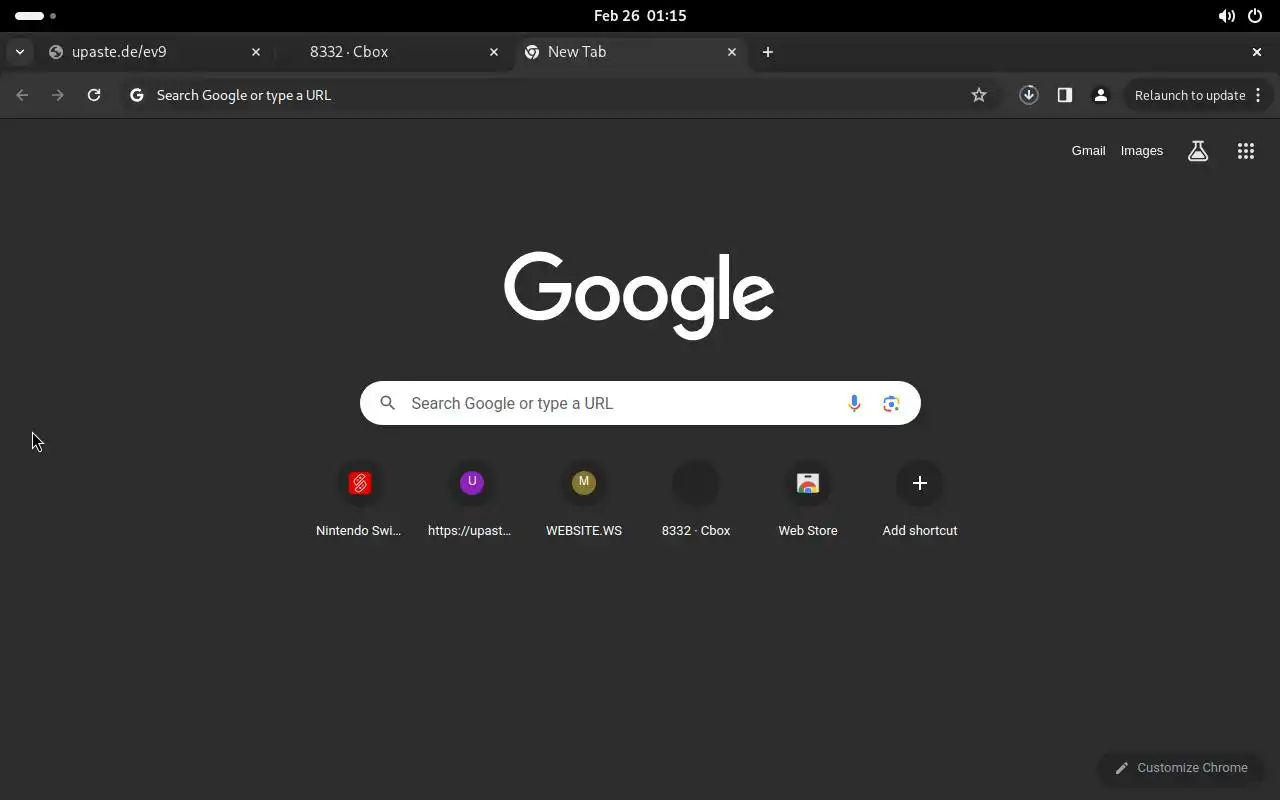Expand the tab search dropdown arrow
Image resolution: width=1280 pixels, height=800 pixels.
coord(20,52)
